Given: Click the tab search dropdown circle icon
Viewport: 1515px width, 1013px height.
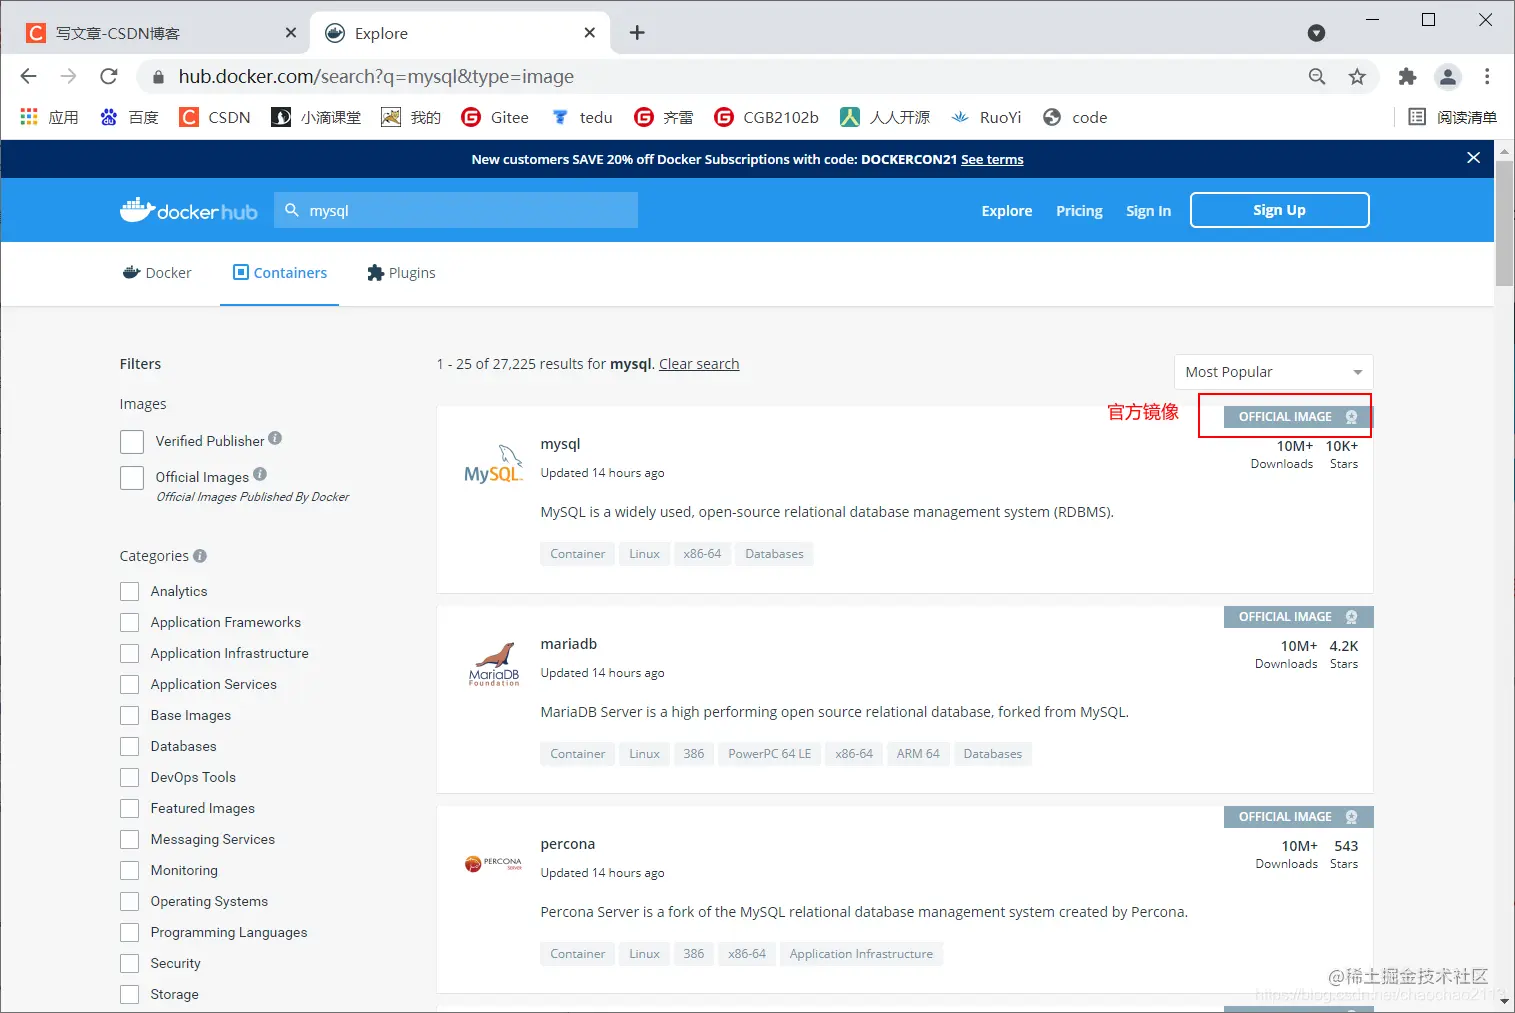Looking at the screenshot, I should point(1317,33).
